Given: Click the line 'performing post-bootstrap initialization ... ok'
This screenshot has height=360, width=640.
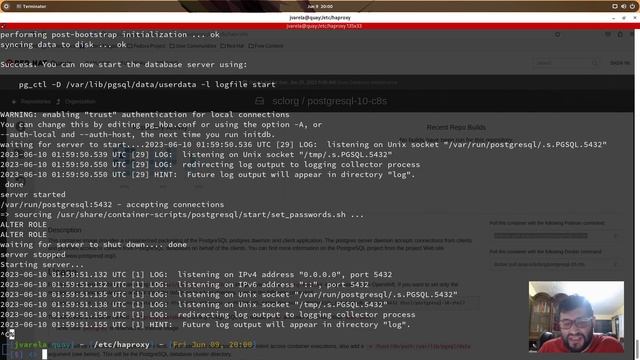Looking at the screenshot, I should (110, 35).
